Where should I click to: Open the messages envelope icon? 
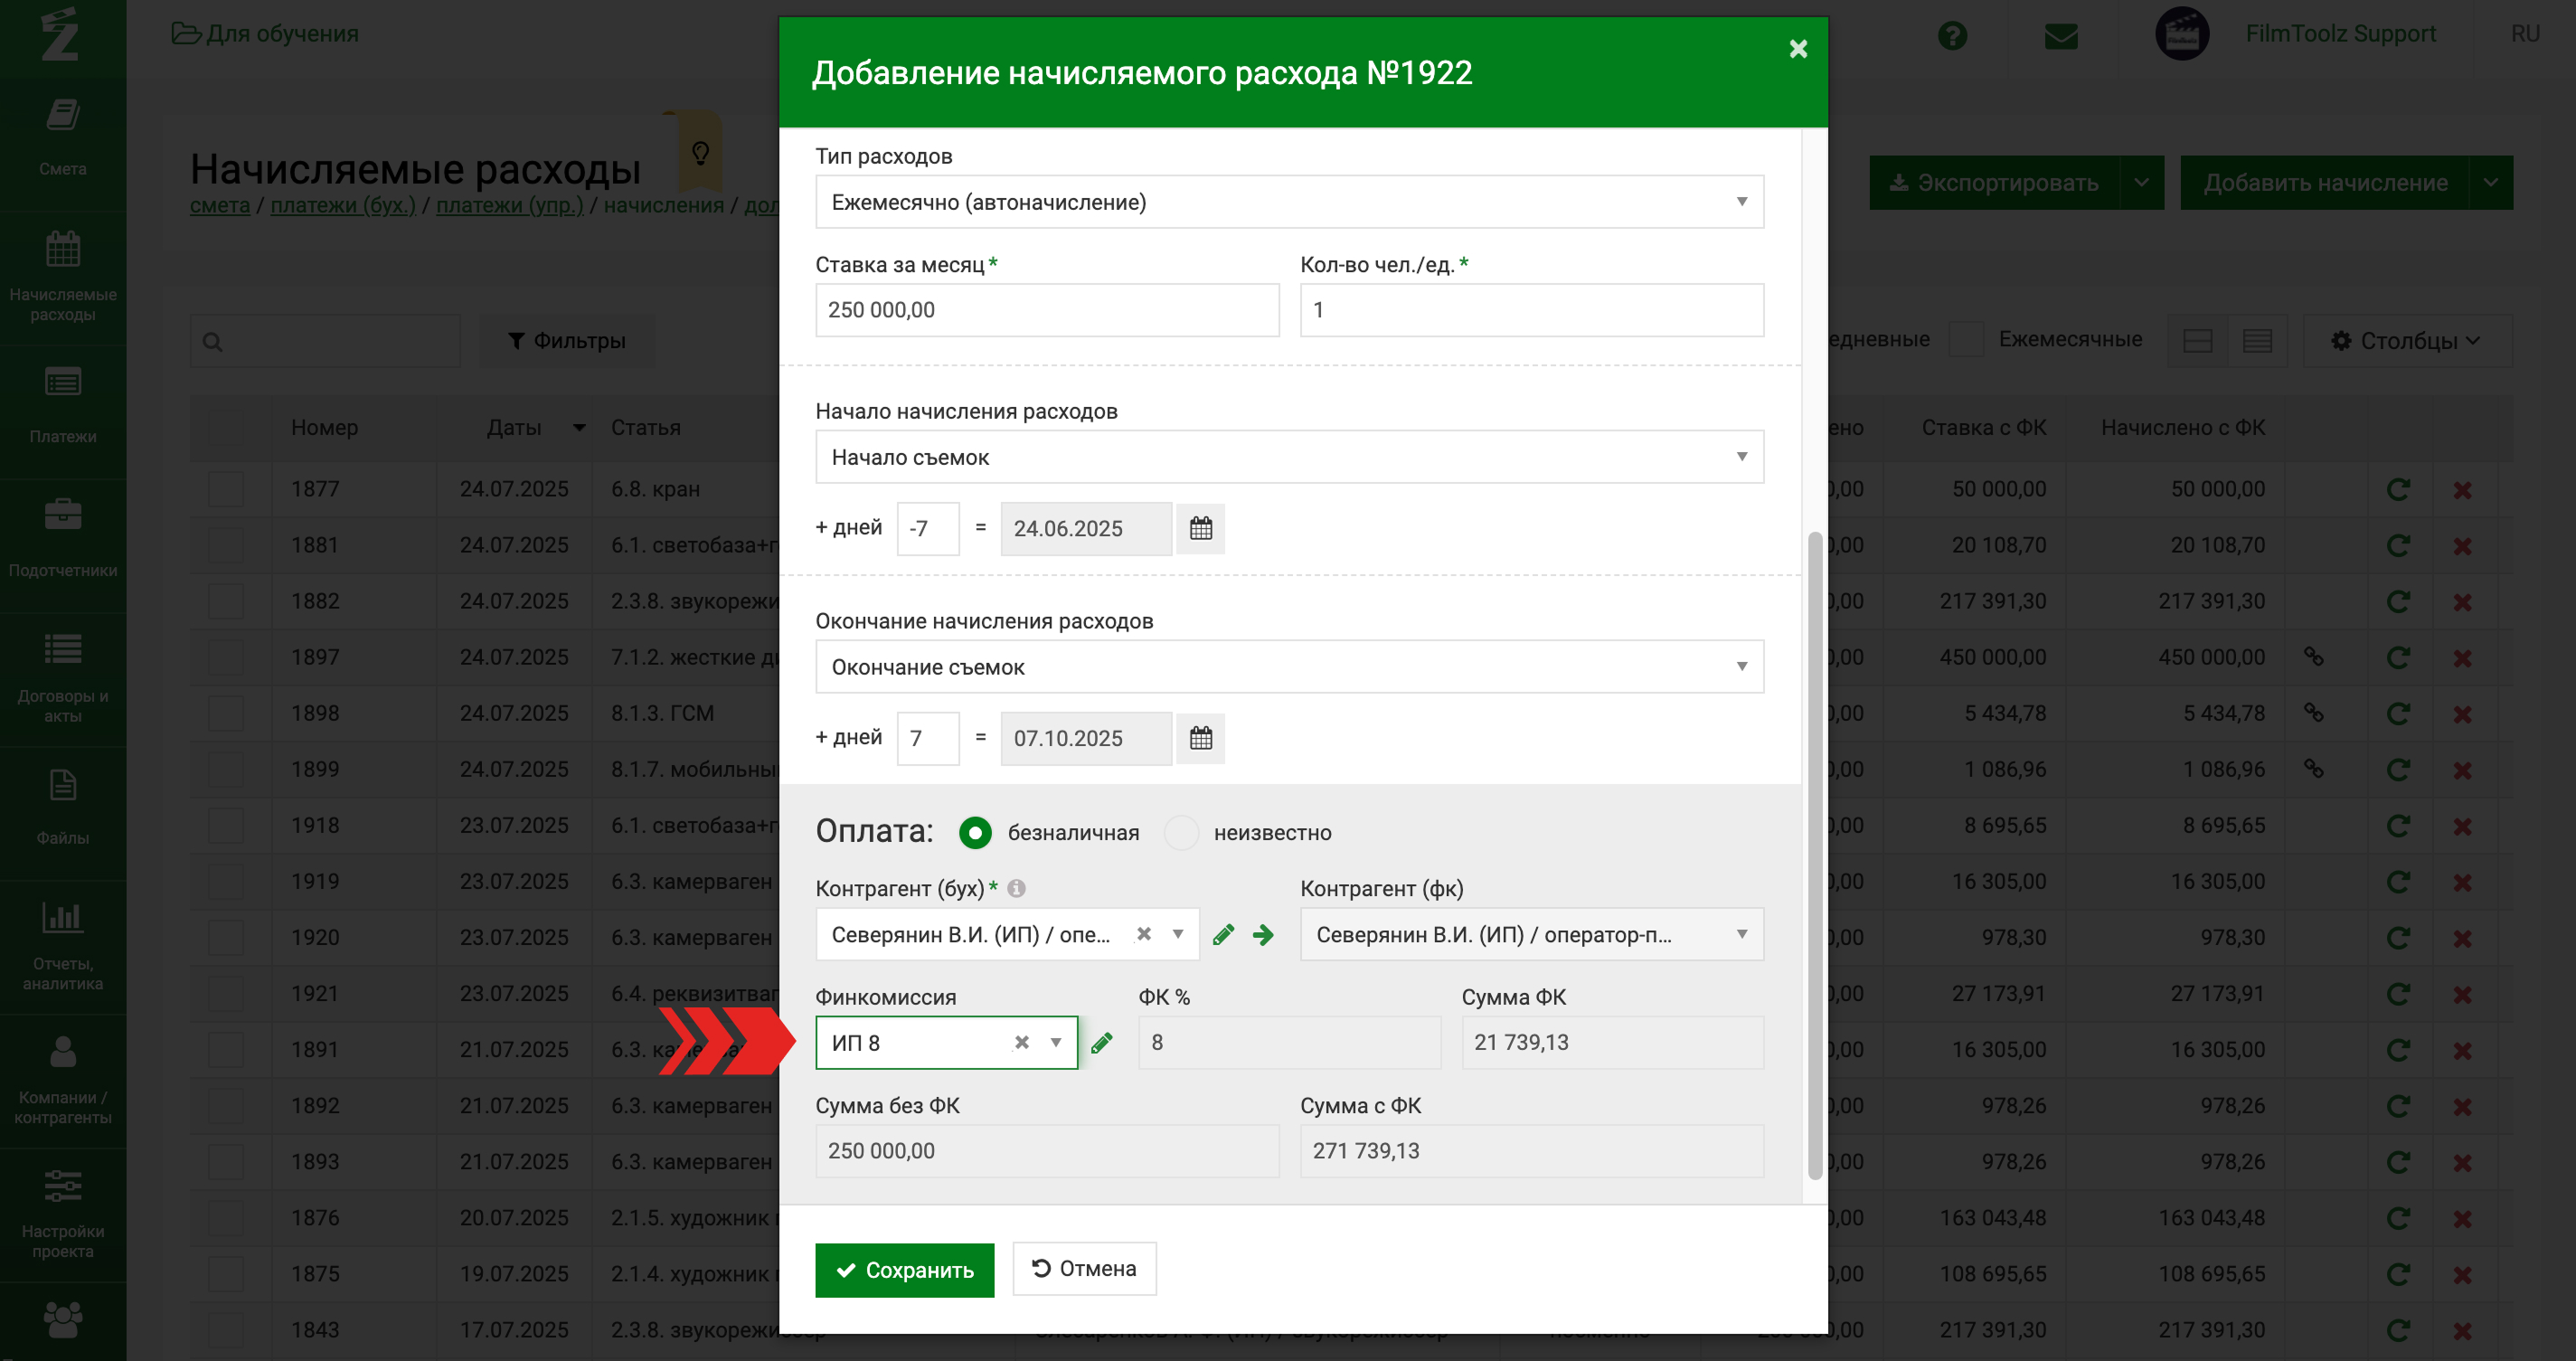[2061, 36]
